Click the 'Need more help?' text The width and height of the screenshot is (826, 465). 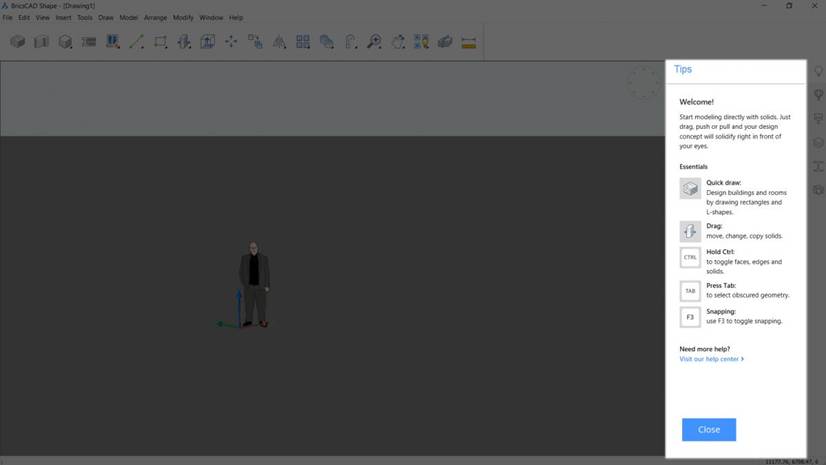(x=704, y=349)
